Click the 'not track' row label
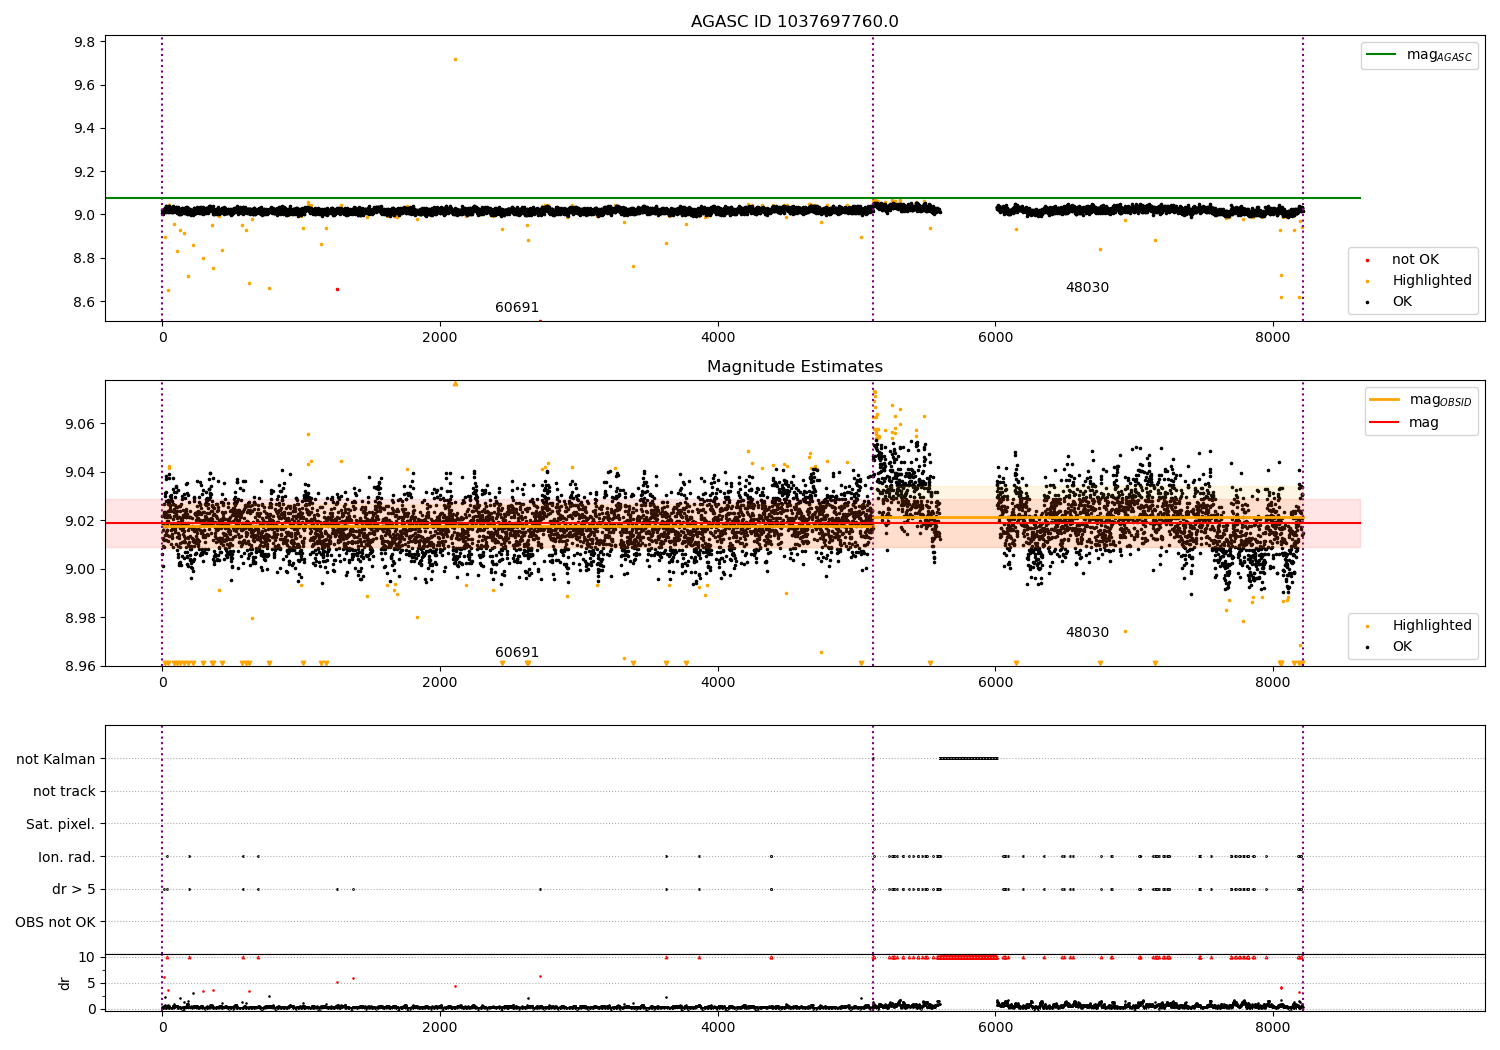Screen dimensions: 1500x1050 pyautogui.click(x=64, y=792)
